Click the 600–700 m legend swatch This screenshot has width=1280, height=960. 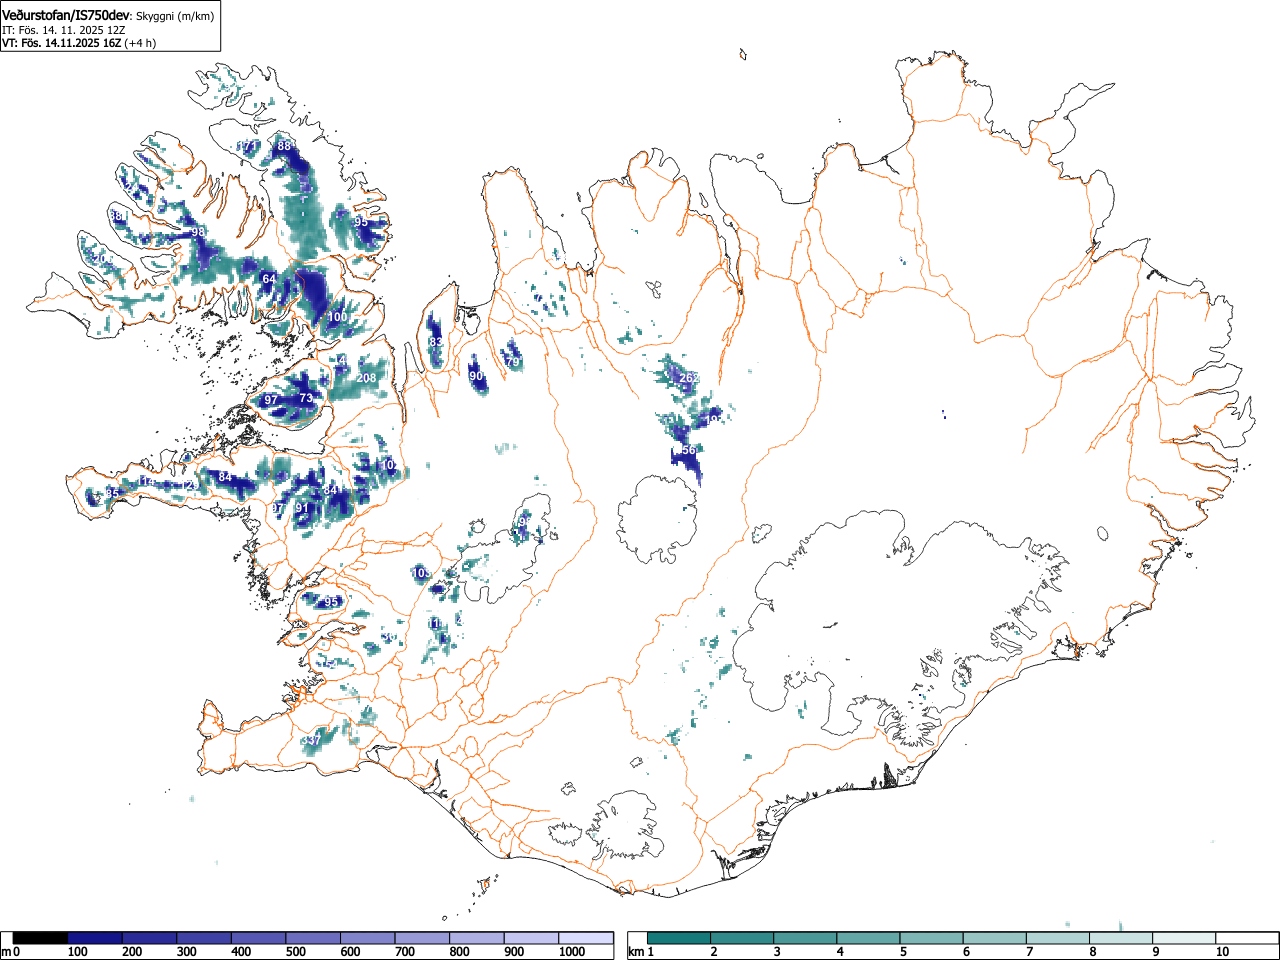[368, 938]
